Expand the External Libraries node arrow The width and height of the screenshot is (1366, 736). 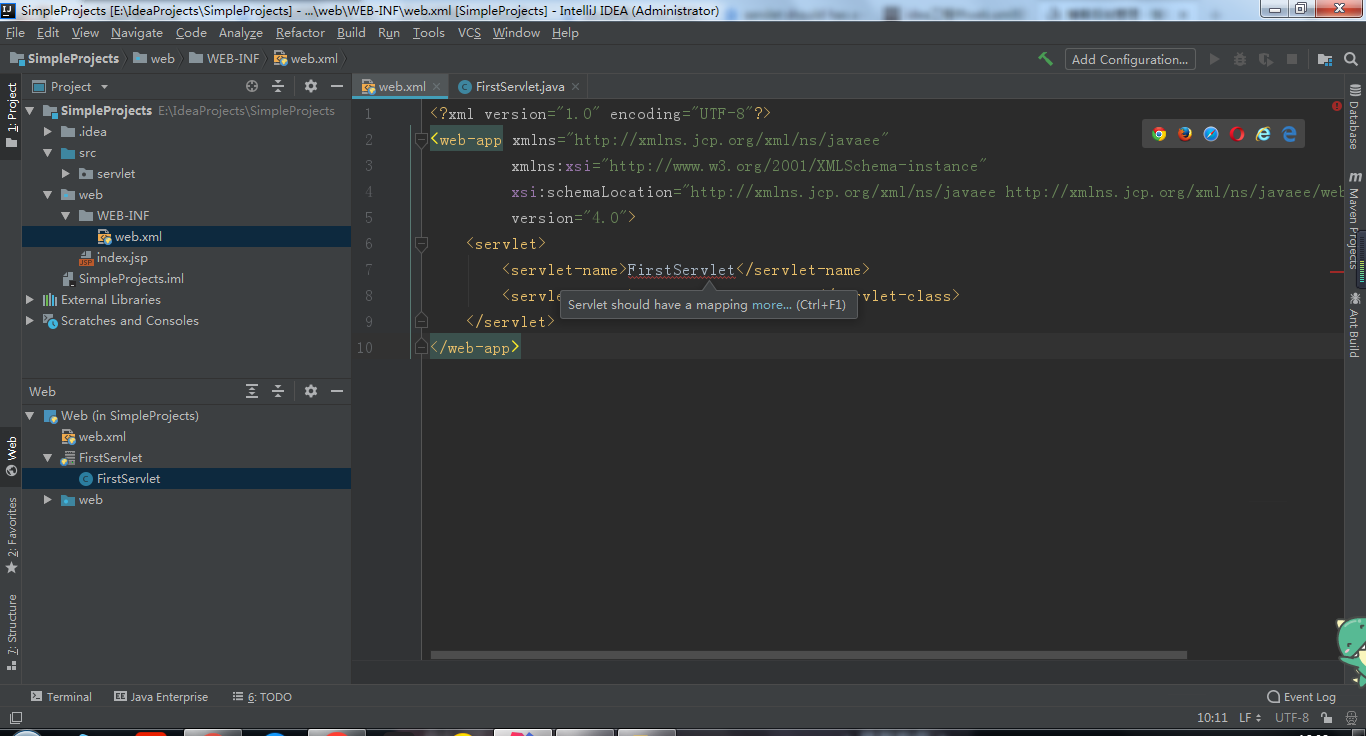[30, 299]
